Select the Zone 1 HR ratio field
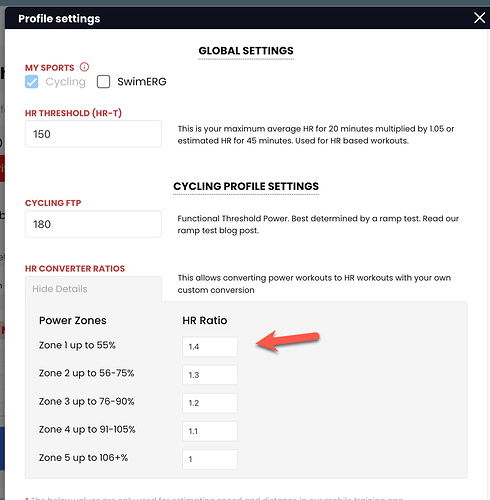 pyautogui.click(x=210, y=347)
